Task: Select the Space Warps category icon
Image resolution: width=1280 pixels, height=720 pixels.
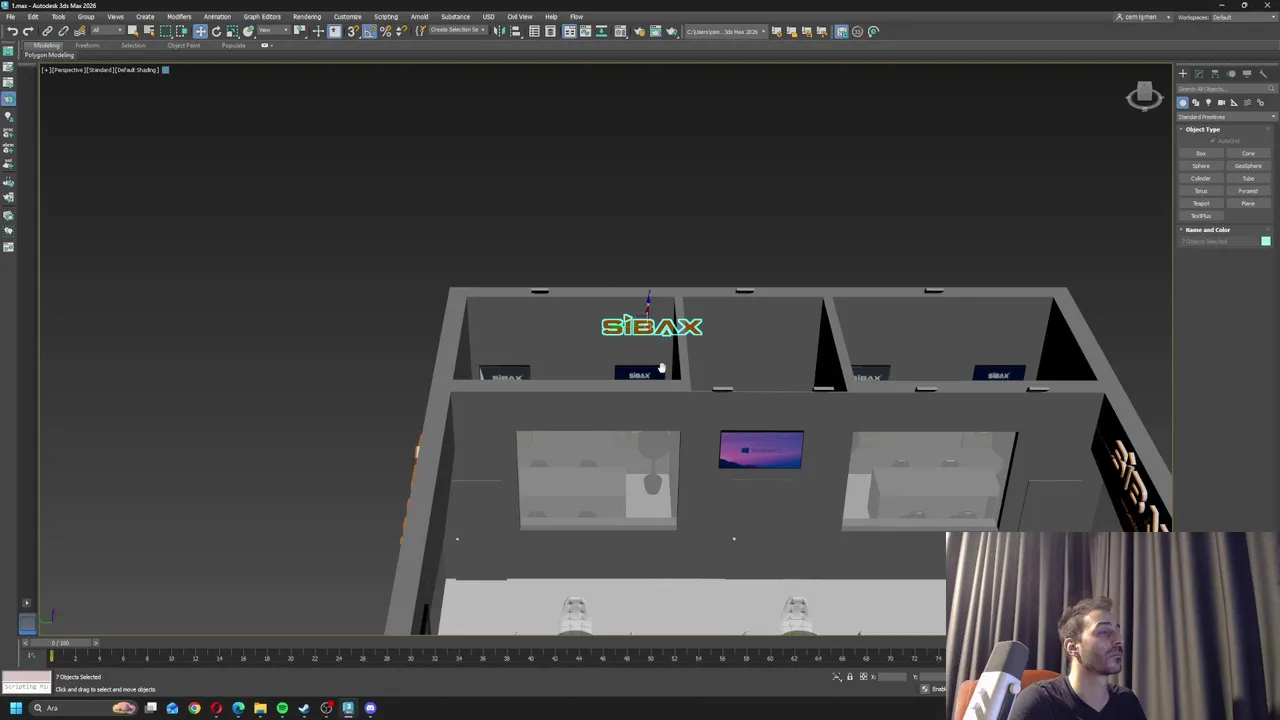Action: point(1247,102)
